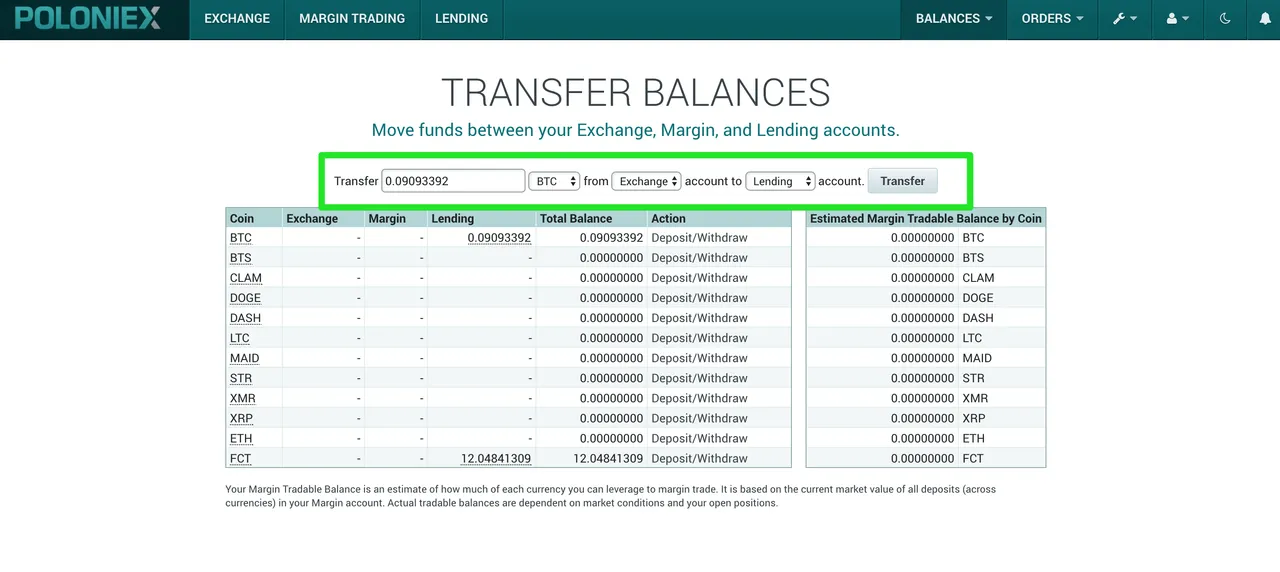The image size is (1280, 572).
Task: Open the destination account selector showing Lending
Action: point(780,181)
